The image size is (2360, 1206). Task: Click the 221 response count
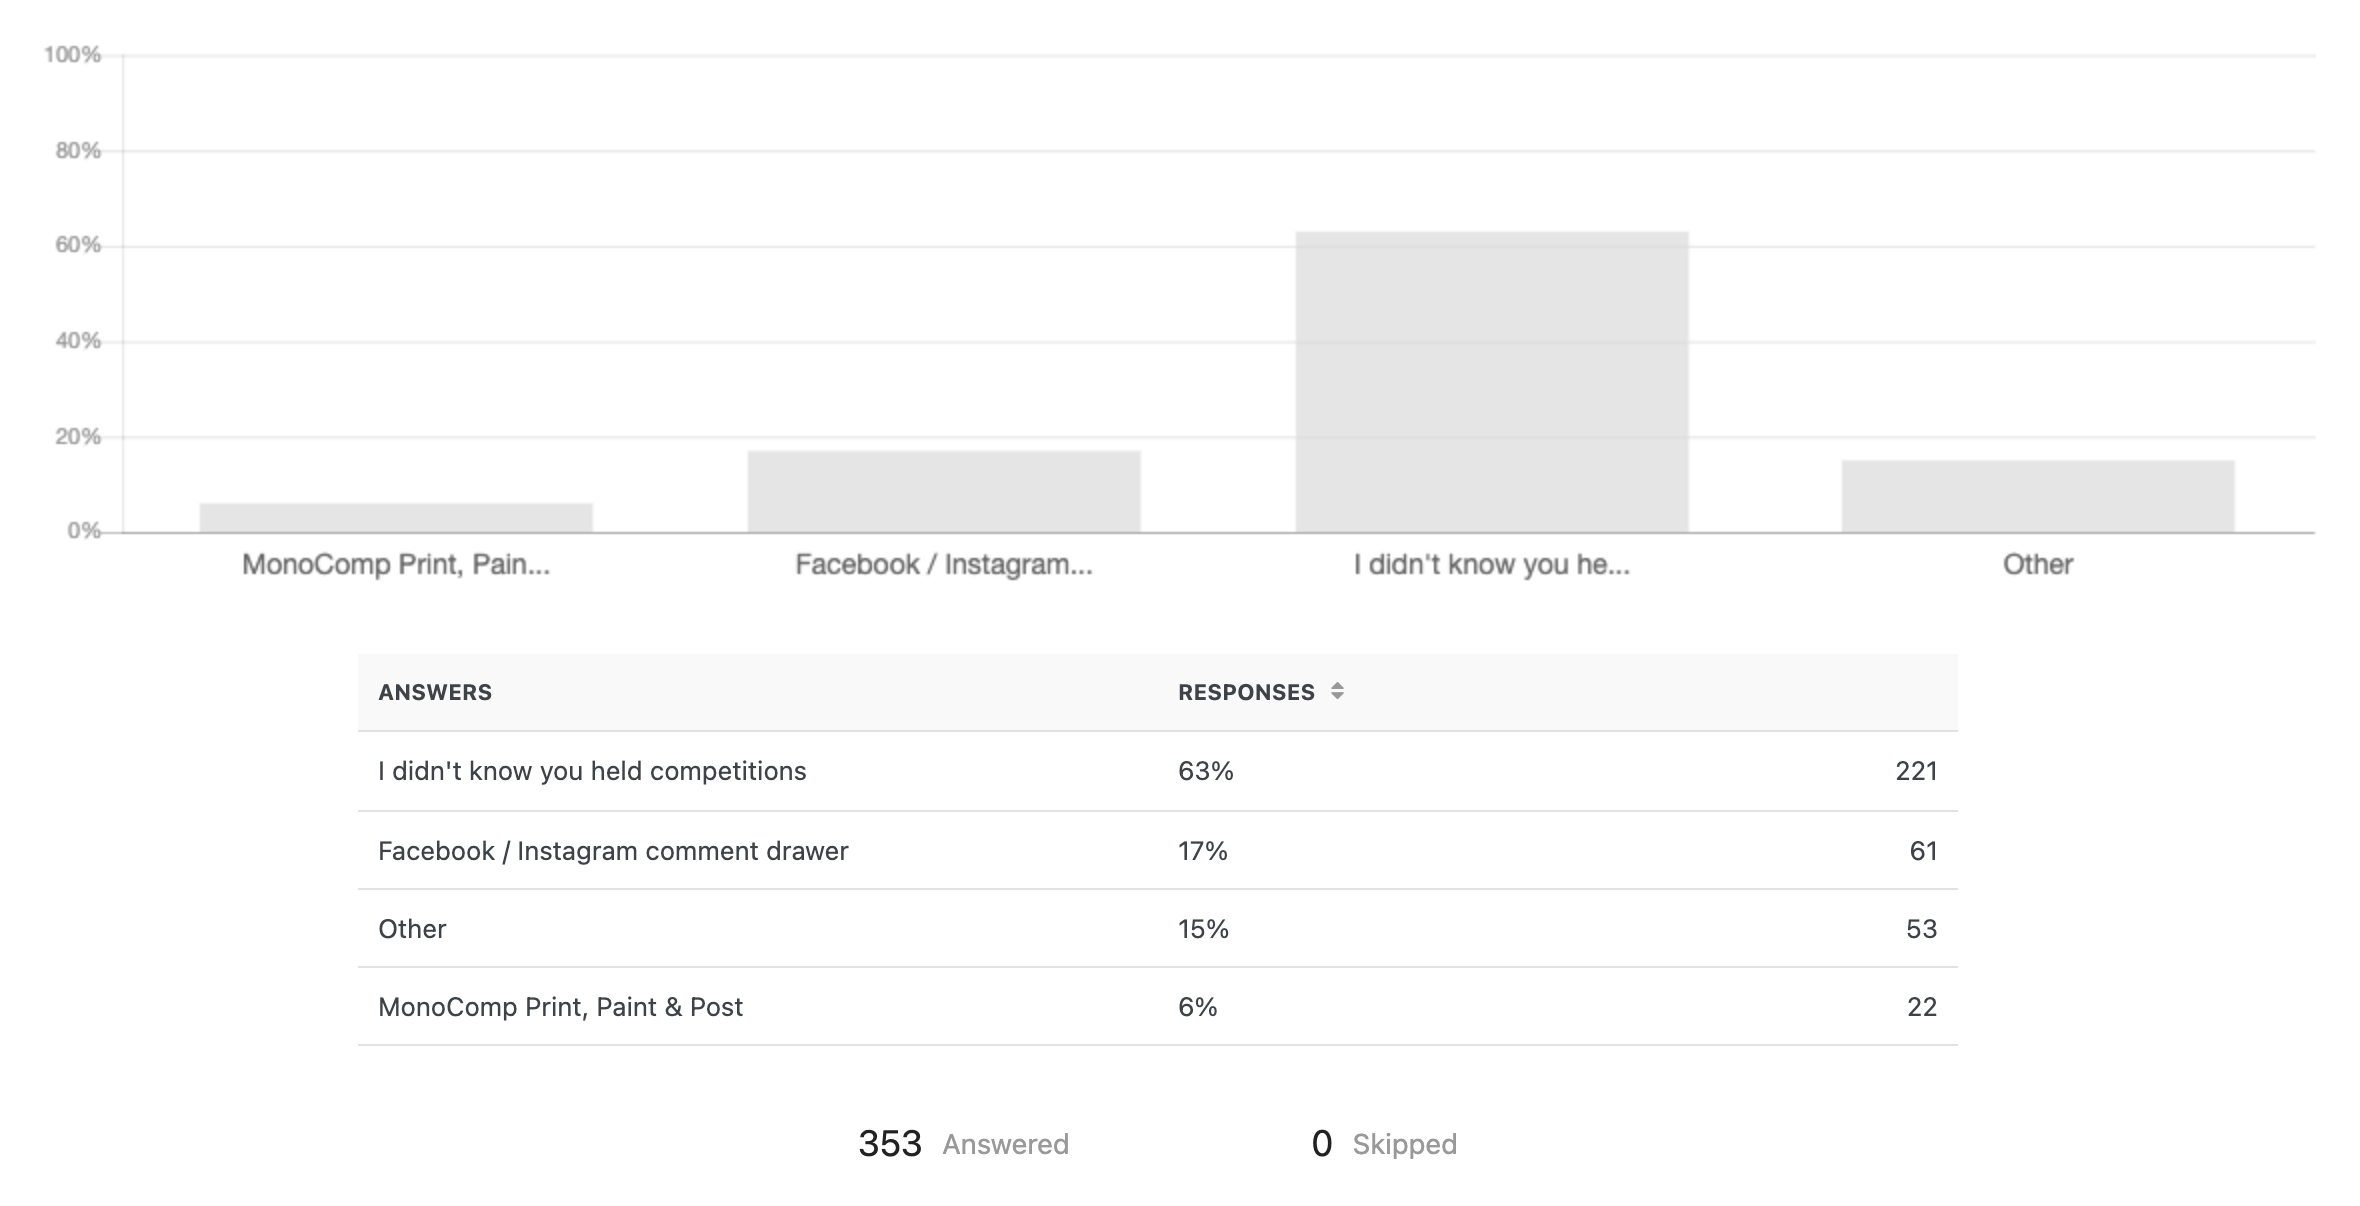1916,771
